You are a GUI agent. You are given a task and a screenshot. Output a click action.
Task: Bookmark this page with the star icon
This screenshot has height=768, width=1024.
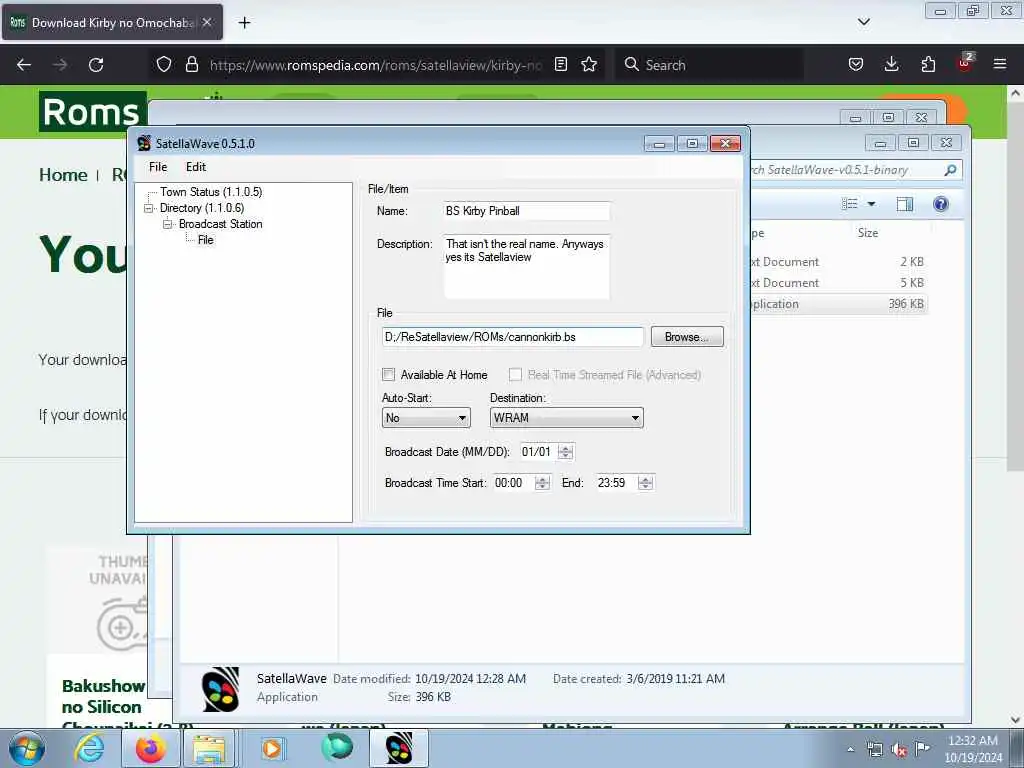(x=589, y=64)
